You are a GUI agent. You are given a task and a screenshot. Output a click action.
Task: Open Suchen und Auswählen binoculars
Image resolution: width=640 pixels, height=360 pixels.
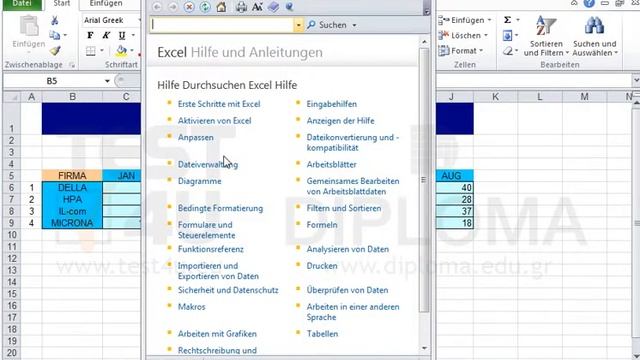coord(595,37)
